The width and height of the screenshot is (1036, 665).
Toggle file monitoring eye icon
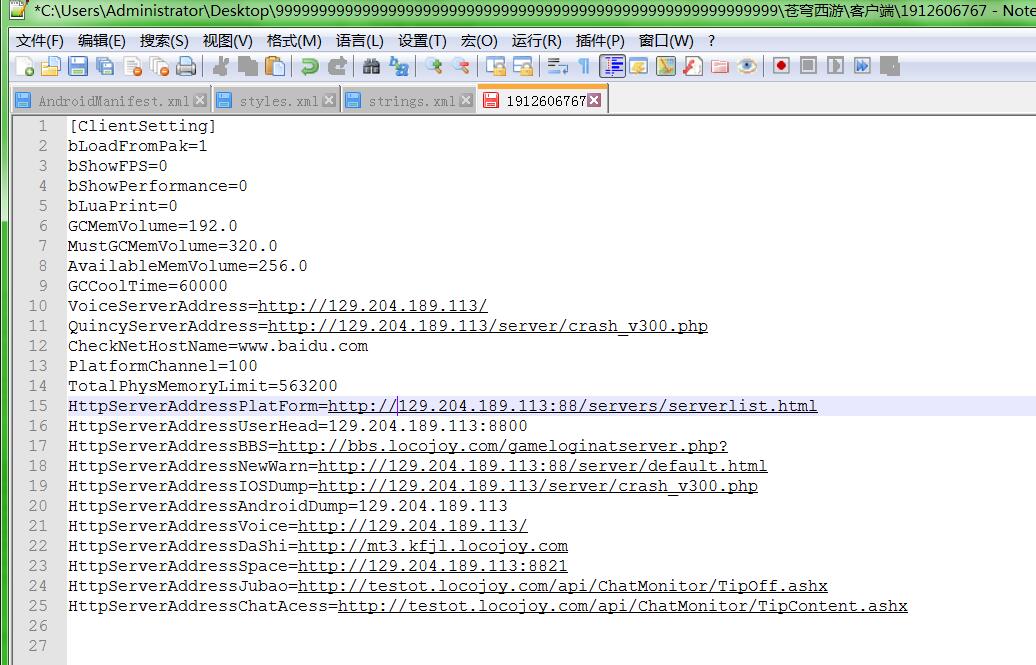[747, 67]
